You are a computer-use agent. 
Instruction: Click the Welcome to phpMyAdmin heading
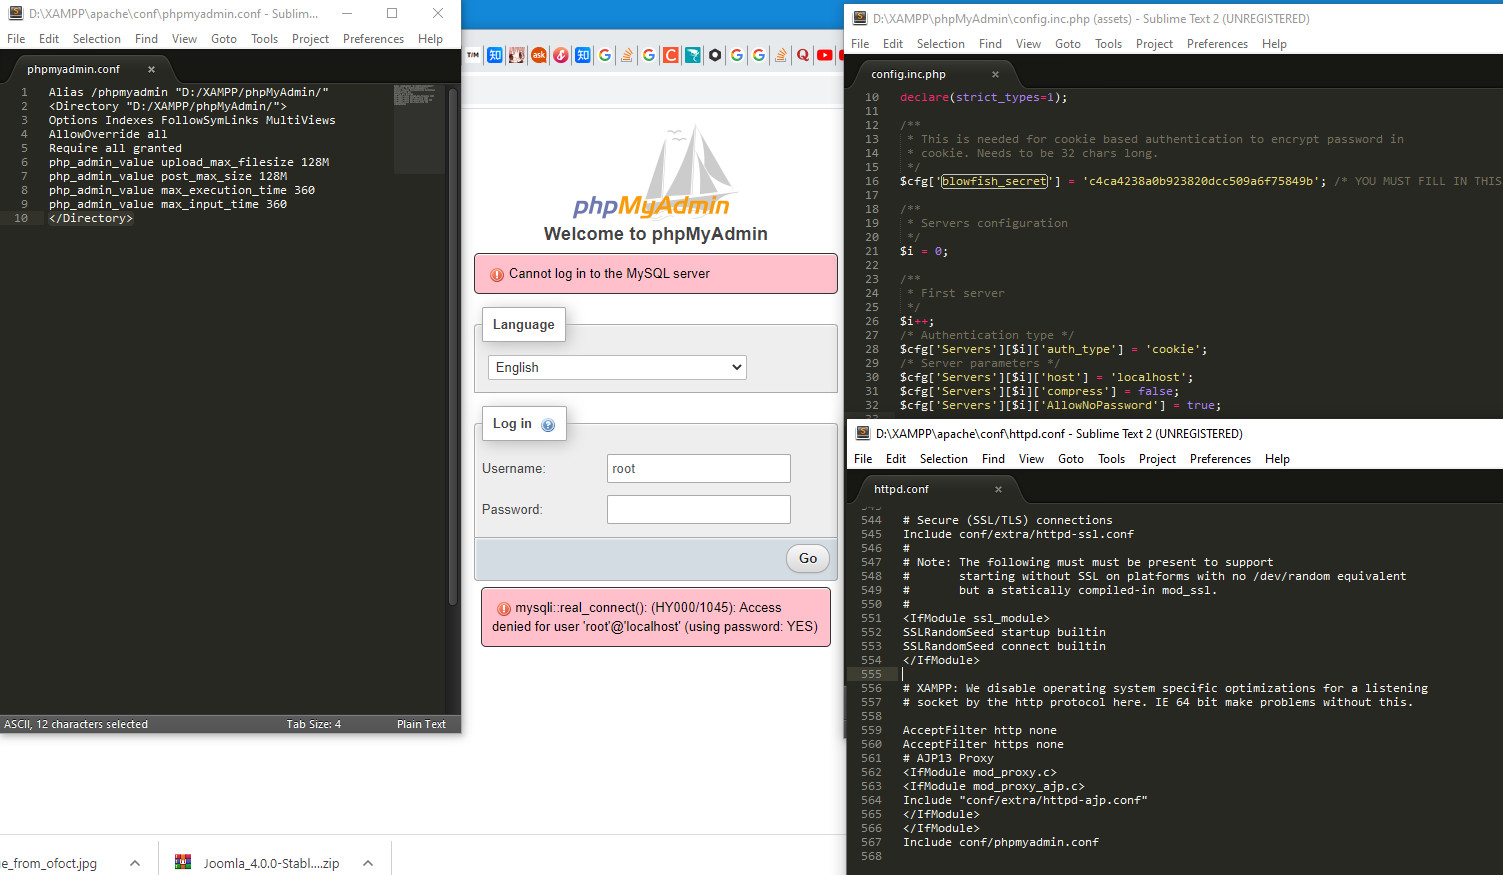pyautogui.click(x=655, y=234)
